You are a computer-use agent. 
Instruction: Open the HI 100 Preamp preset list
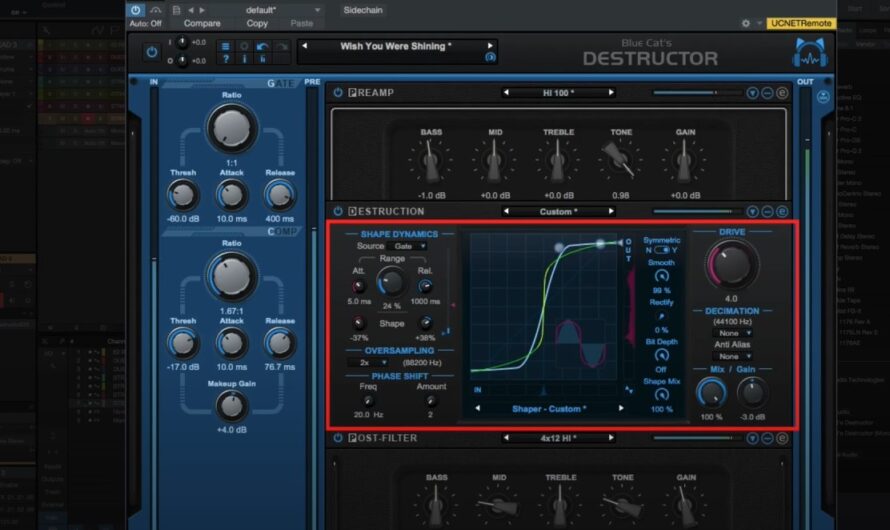click(x=559, y=92)
